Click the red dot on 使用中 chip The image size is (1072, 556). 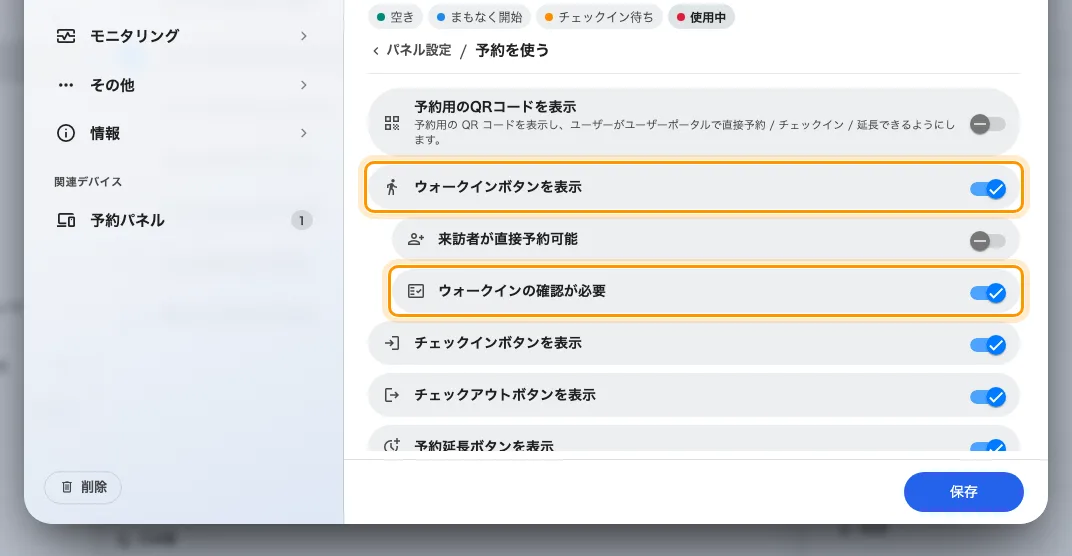point(680,17)
